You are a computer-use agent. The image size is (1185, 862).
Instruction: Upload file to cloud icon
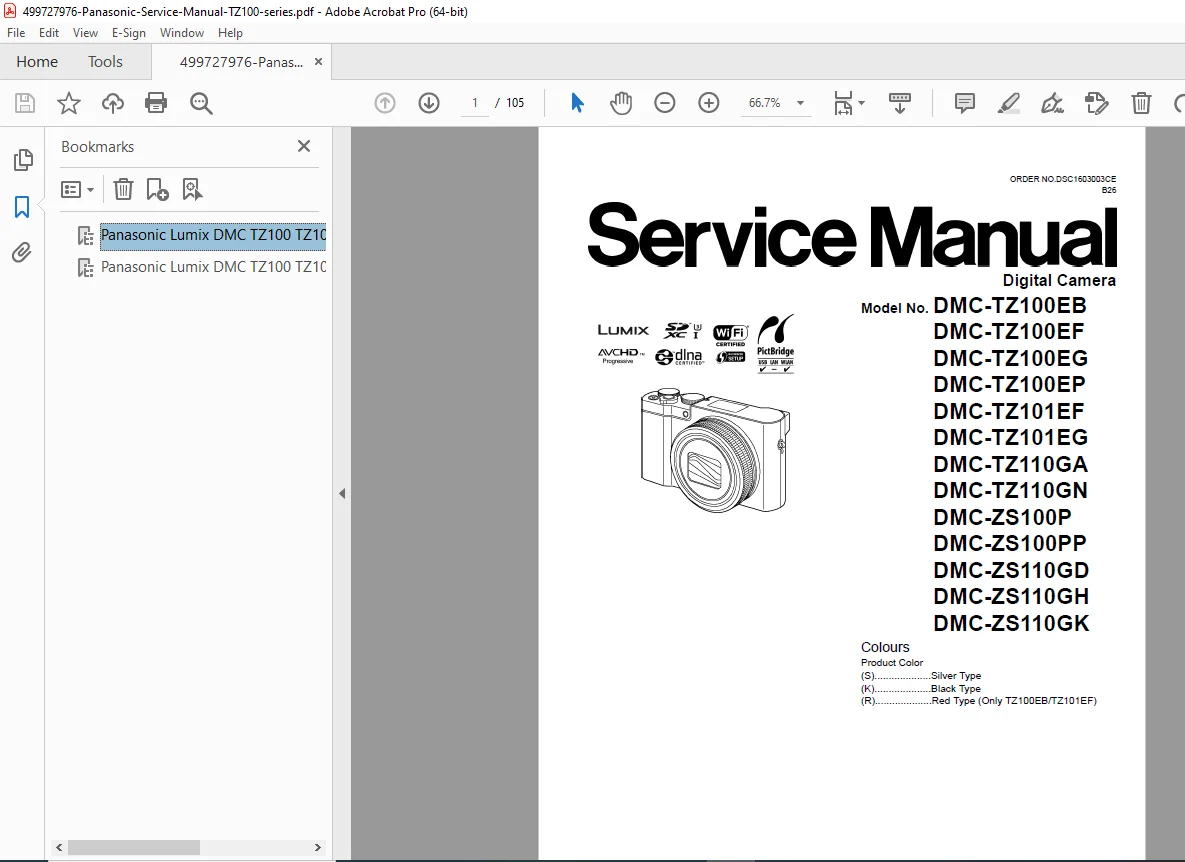pos(113,103)
